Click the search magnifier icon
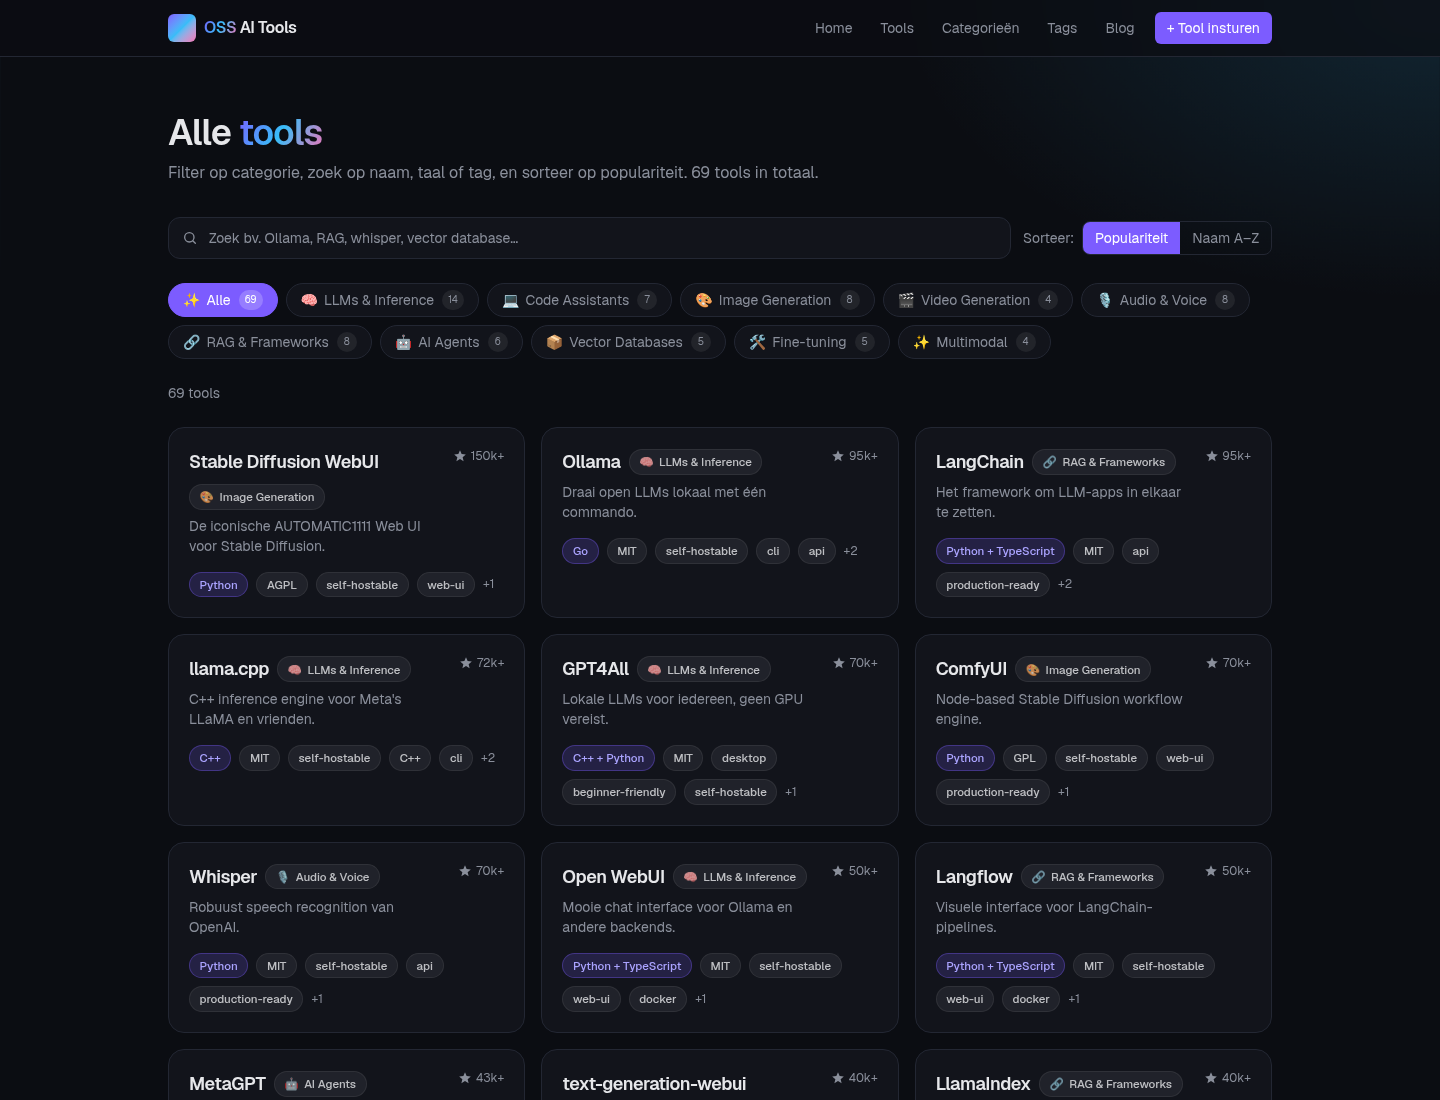The width and height of the screenshot is (1440, 1100). click(x=190, y=238)
